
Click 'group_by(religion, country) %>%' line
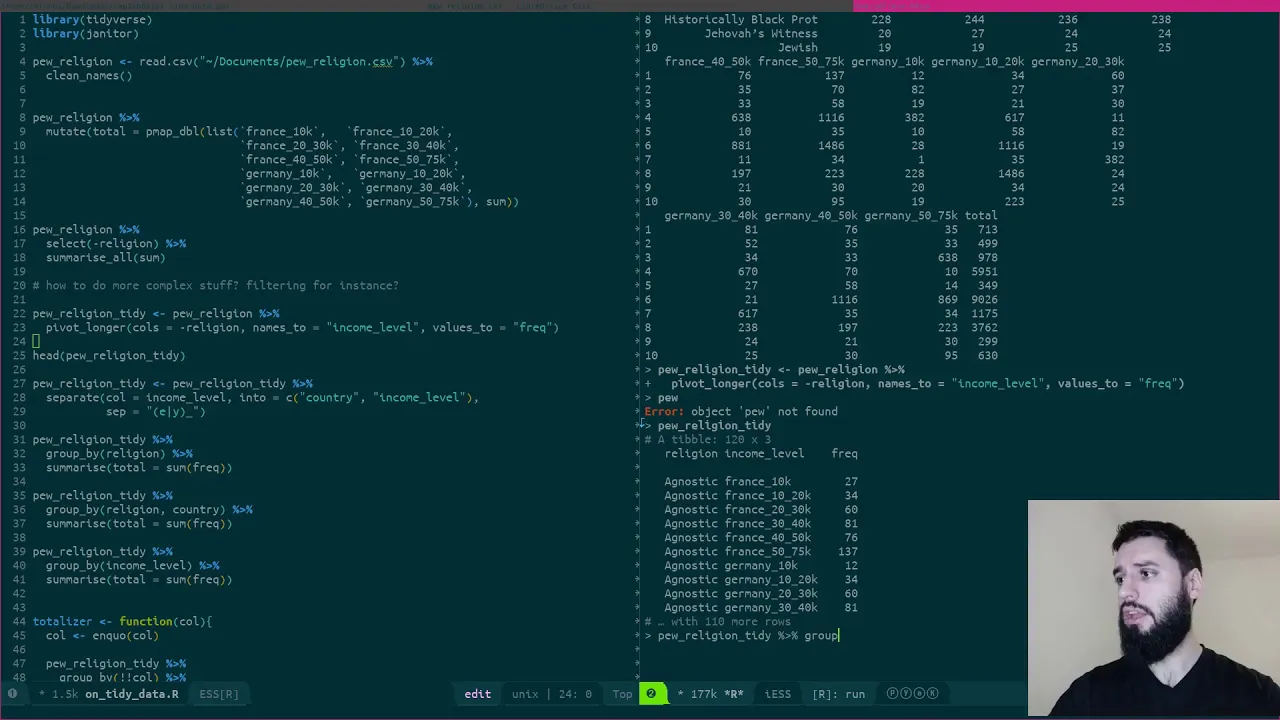tap(149, 509)
